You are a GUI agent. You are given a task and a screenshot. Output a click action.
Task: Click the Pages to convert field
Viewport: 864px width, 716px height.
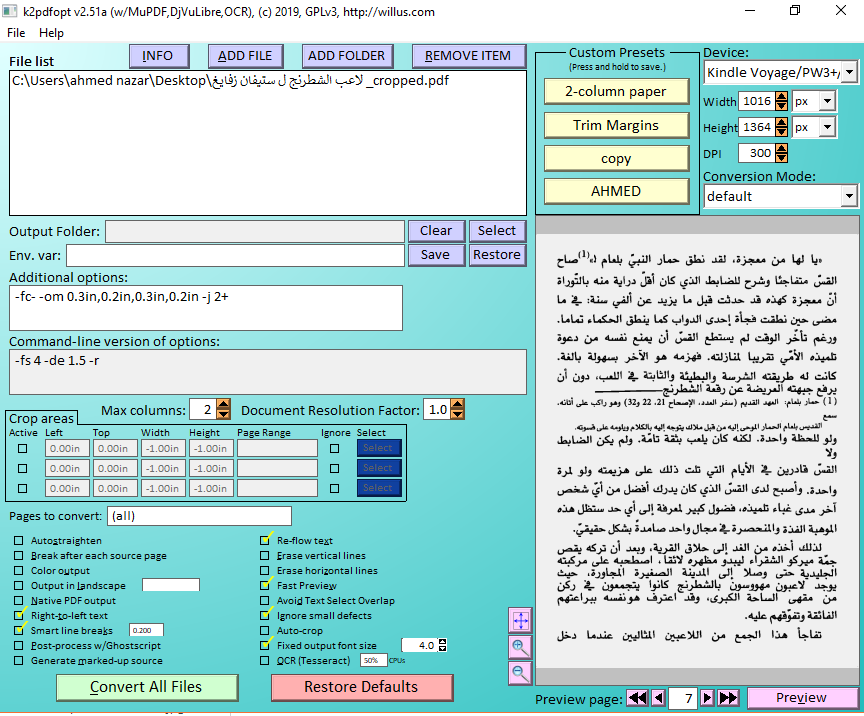[199, 516]
